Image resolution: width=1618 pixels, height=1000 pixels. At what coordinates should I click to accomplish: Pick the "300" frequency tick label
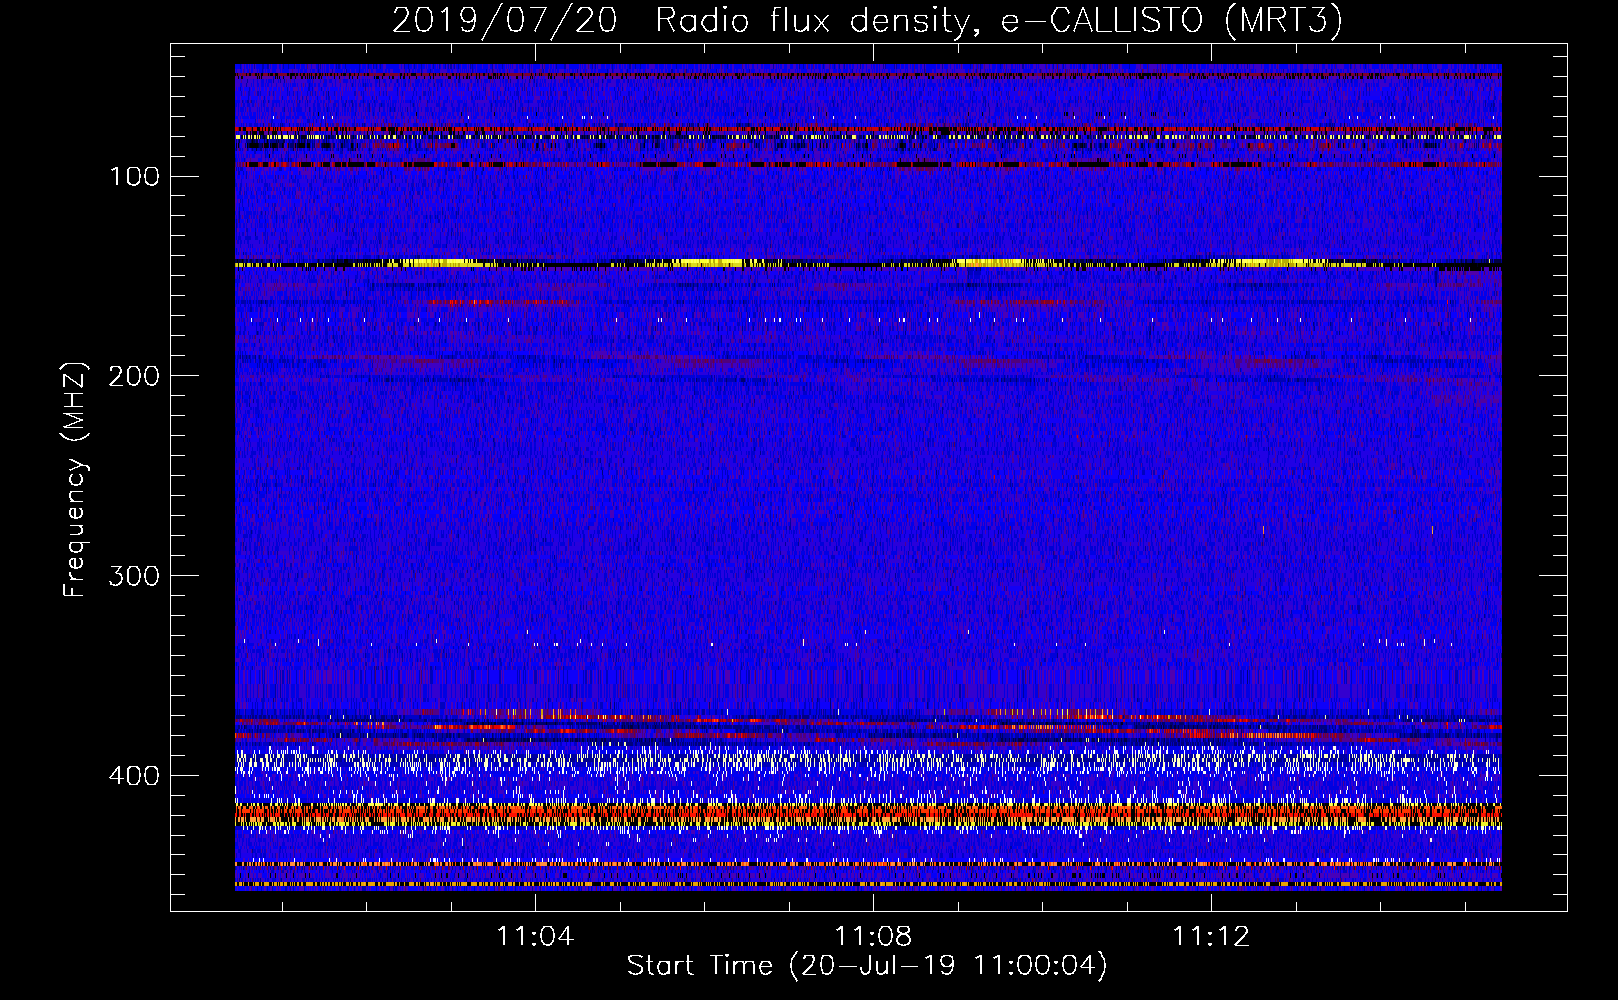[x=135, y=576]
